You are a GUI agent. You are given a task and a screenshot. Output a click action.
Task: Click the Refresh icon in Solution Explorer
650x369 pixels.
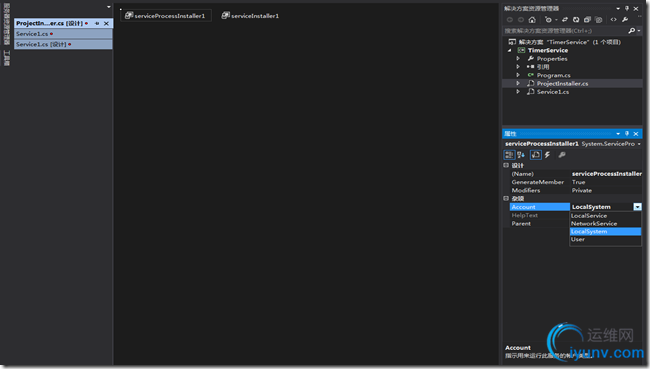(576, 19)
